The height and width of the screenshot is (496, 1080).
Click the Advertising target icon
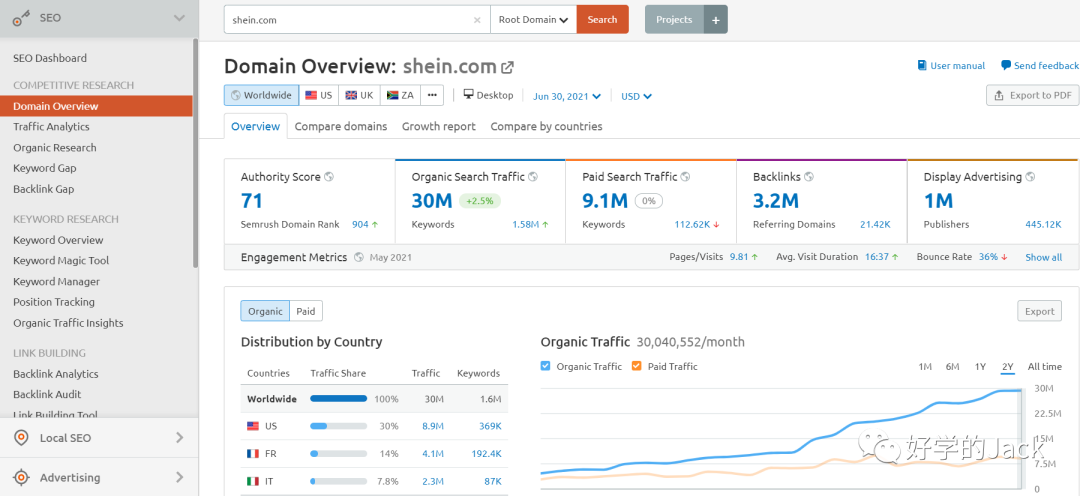21,477
